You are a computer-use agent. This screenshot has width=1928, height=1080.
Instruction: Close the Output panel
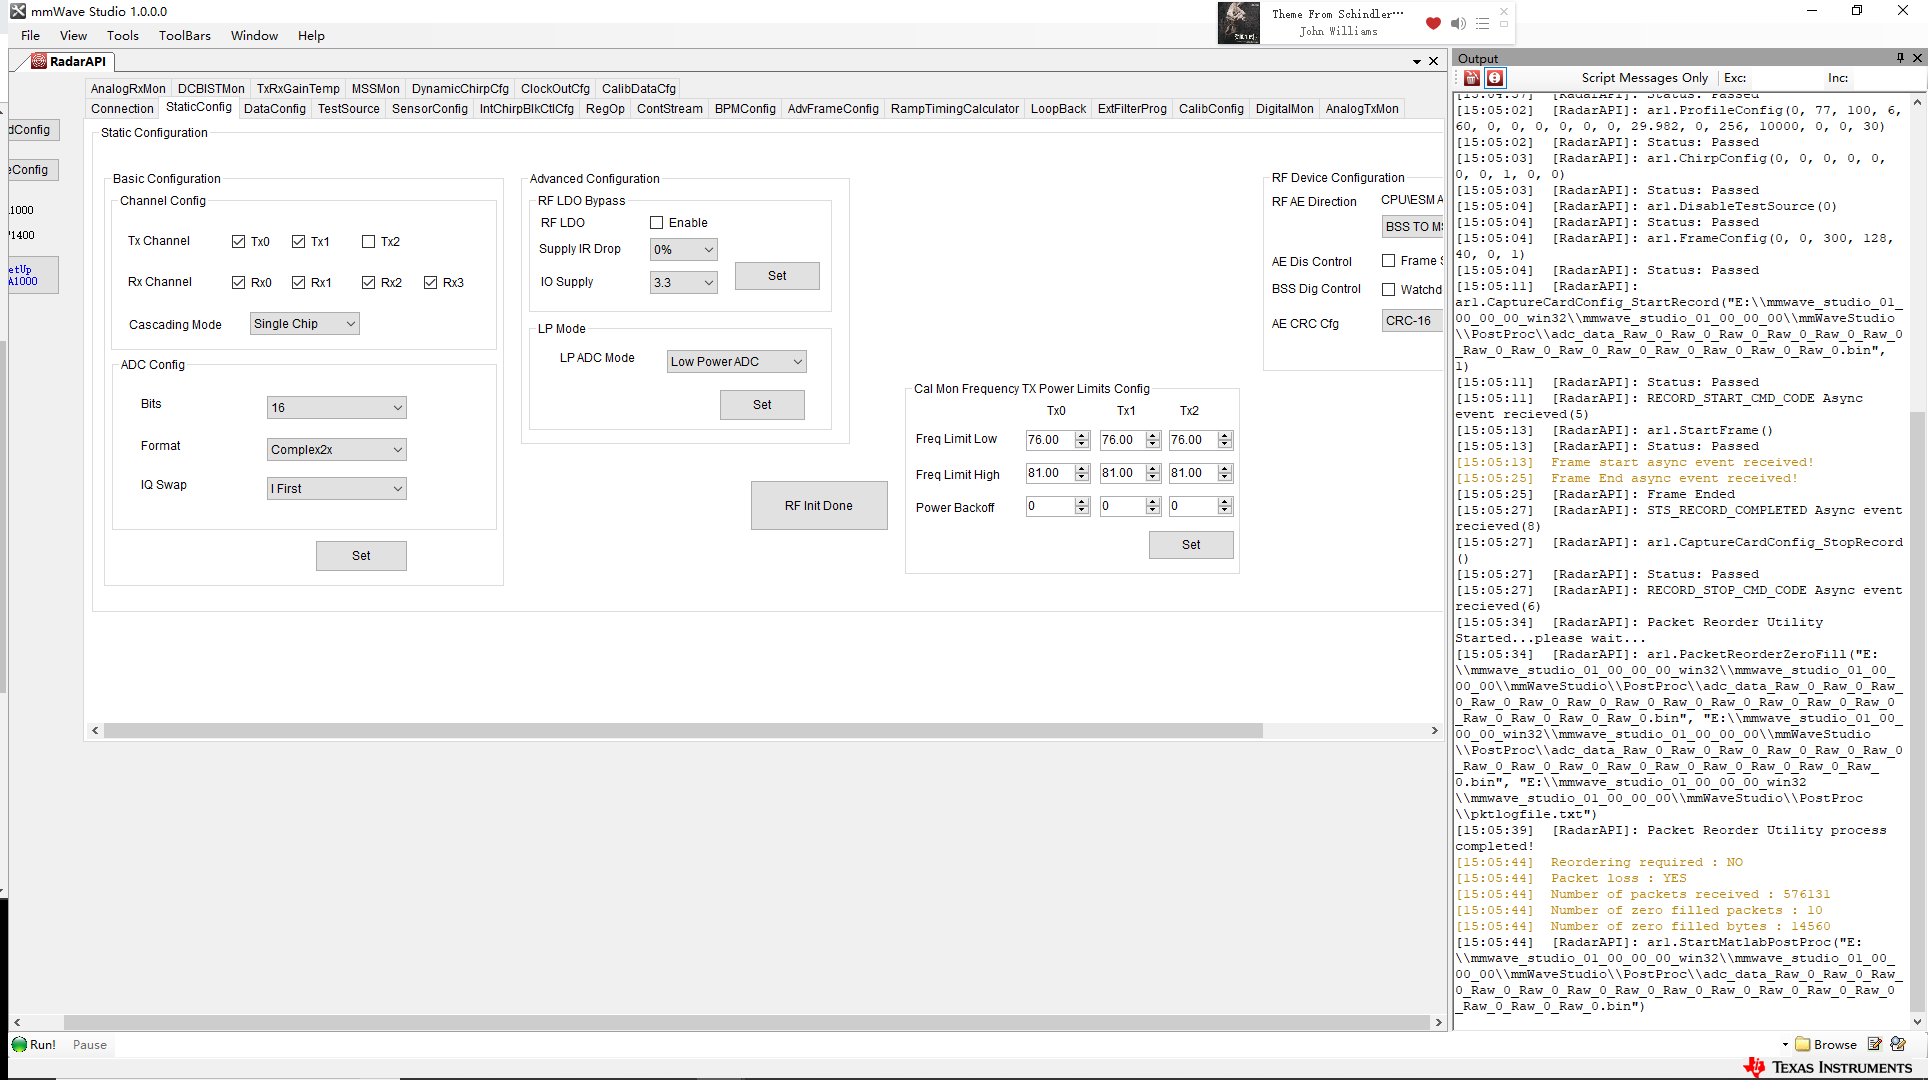1917,58
